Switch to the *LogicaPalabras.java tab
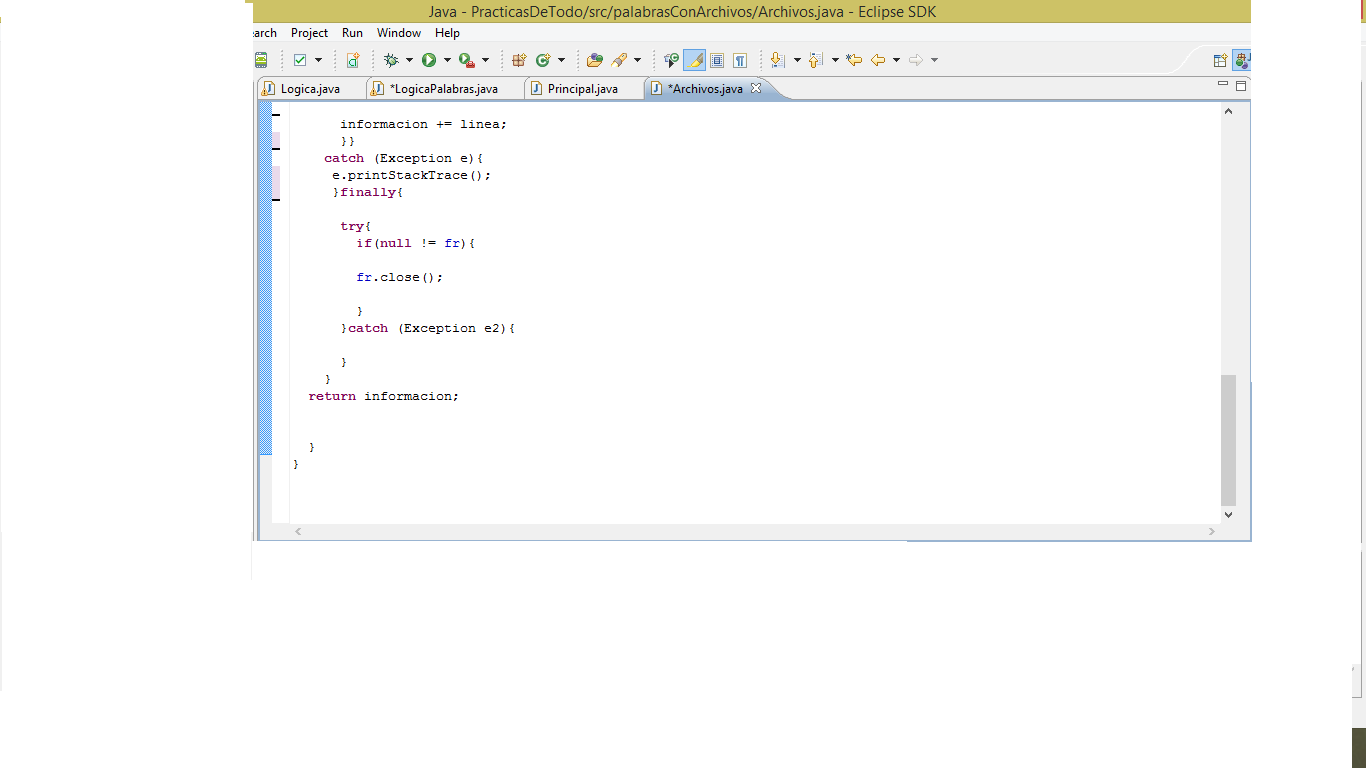Viewport: 1366px width, 768px height. tap(443, 89)
